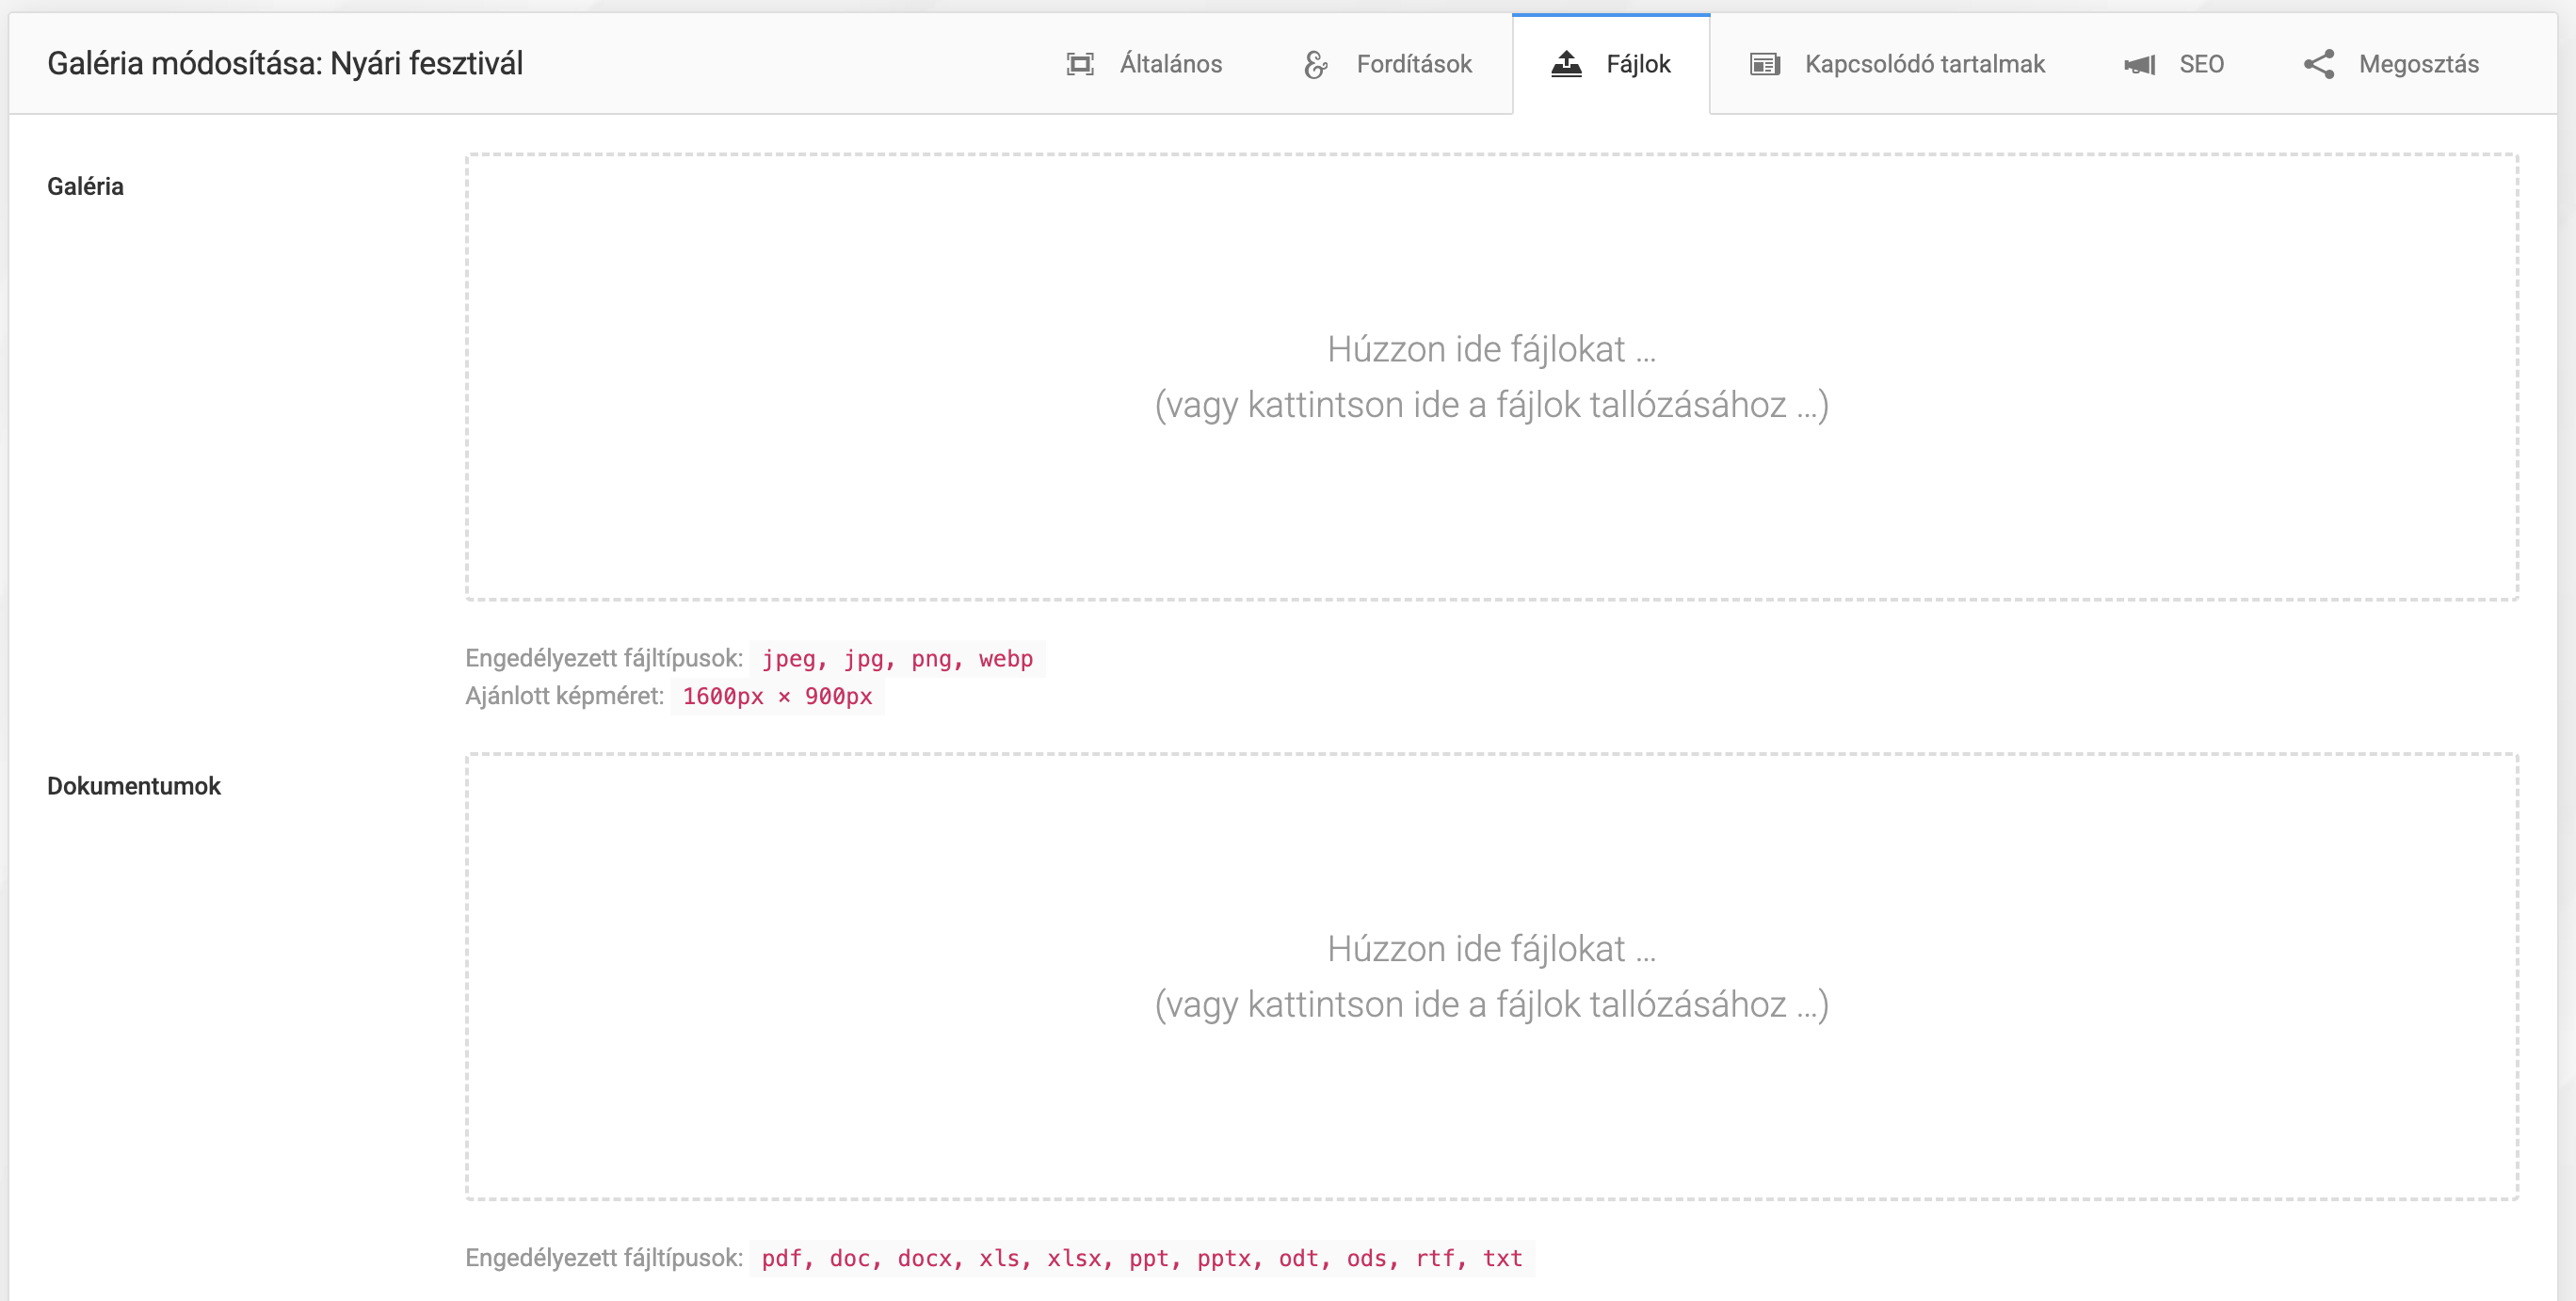Click Dokumentumok 'vagy kattintson ide' browse text
This screenshot has height=1301, width=2576.
pos(1490,1004)
